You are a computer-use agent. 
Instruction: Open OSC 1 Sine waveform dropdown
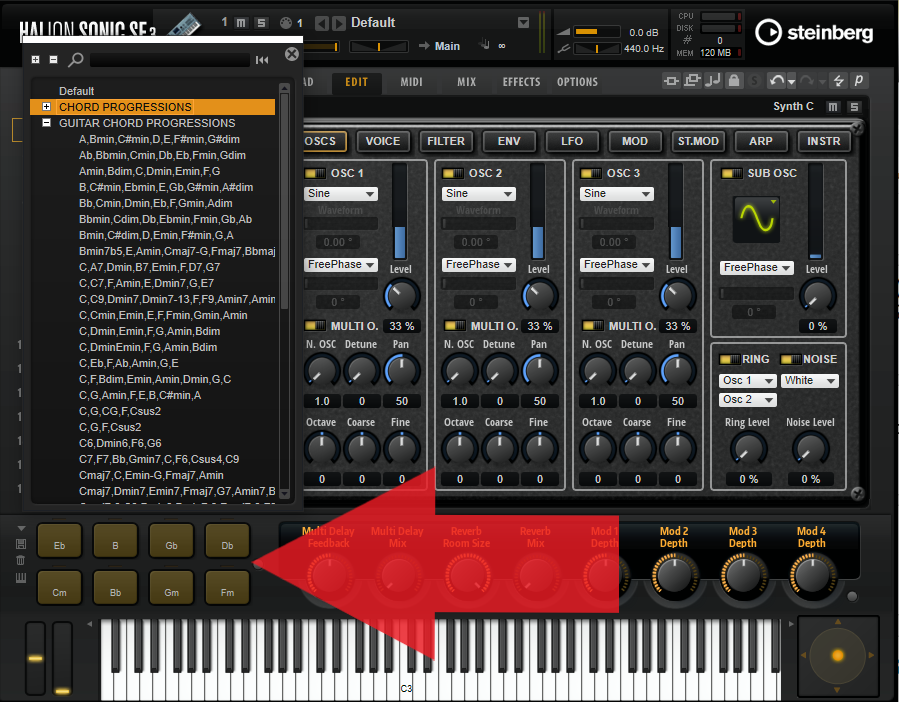click(341, 194)
